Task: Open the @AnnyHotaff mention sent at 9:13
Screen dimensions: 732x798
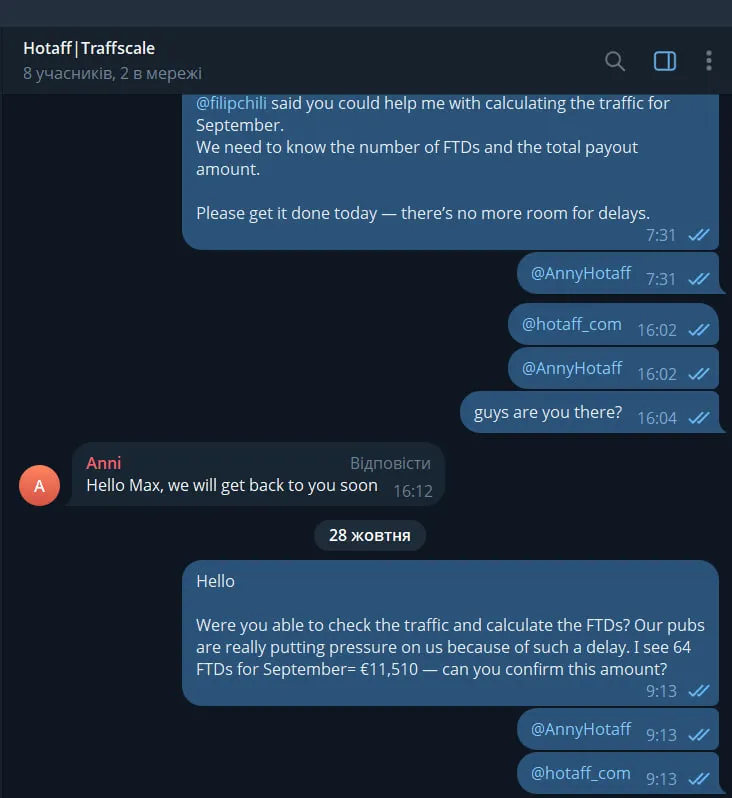Action: 580,729
